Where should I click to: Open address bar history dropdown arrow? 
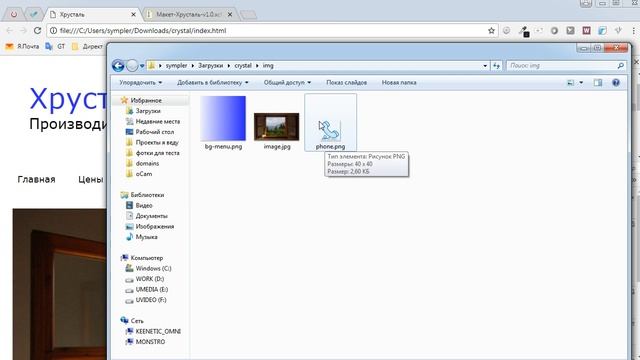(485, 66)
